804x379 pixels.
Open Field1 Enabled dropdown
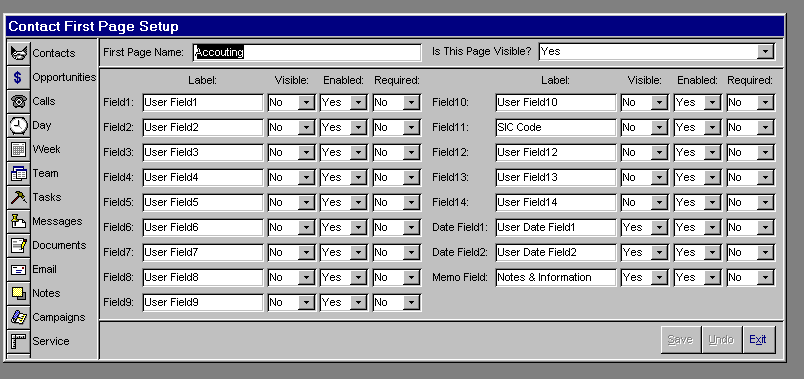[x=358, y=103]
